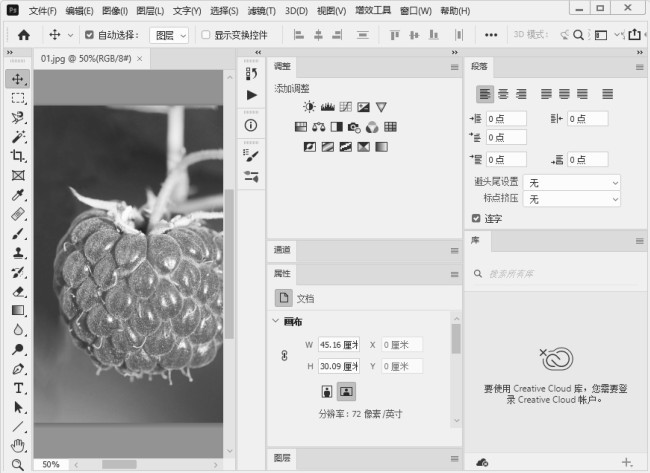Select the Path Selection tool

pos(17,408)
